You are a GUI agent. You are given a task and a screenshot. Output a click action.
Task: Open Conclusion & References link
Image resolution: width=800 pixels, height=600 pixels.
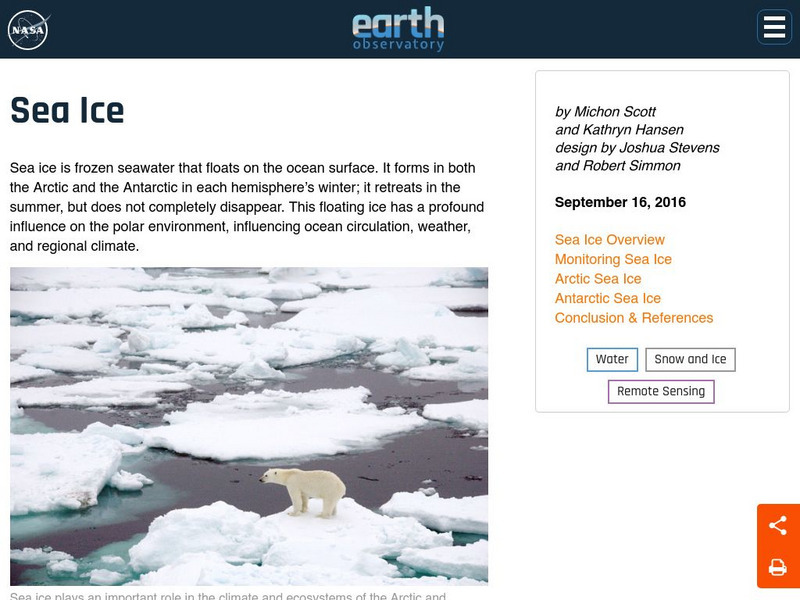pyautogui.click(x=634, y=318)
